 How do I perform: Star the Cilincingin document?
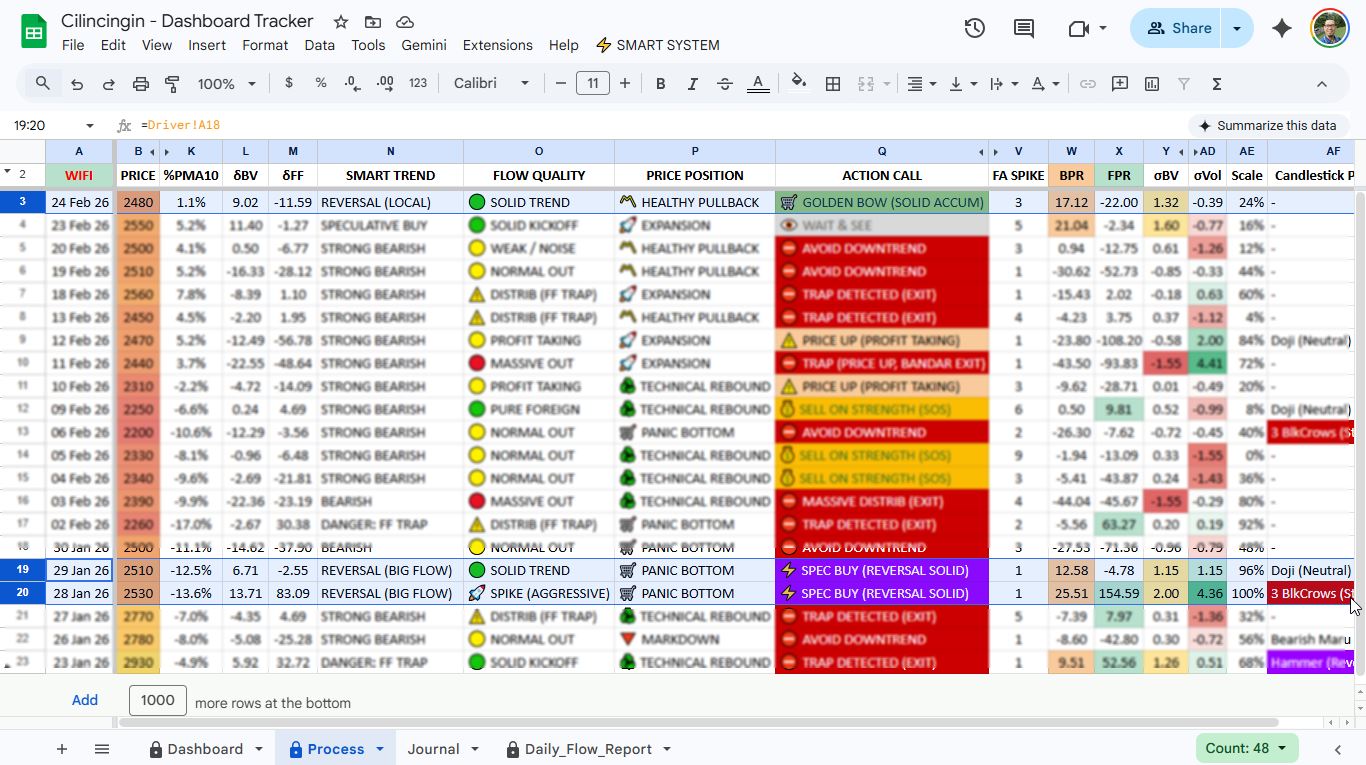click(341, 22)
